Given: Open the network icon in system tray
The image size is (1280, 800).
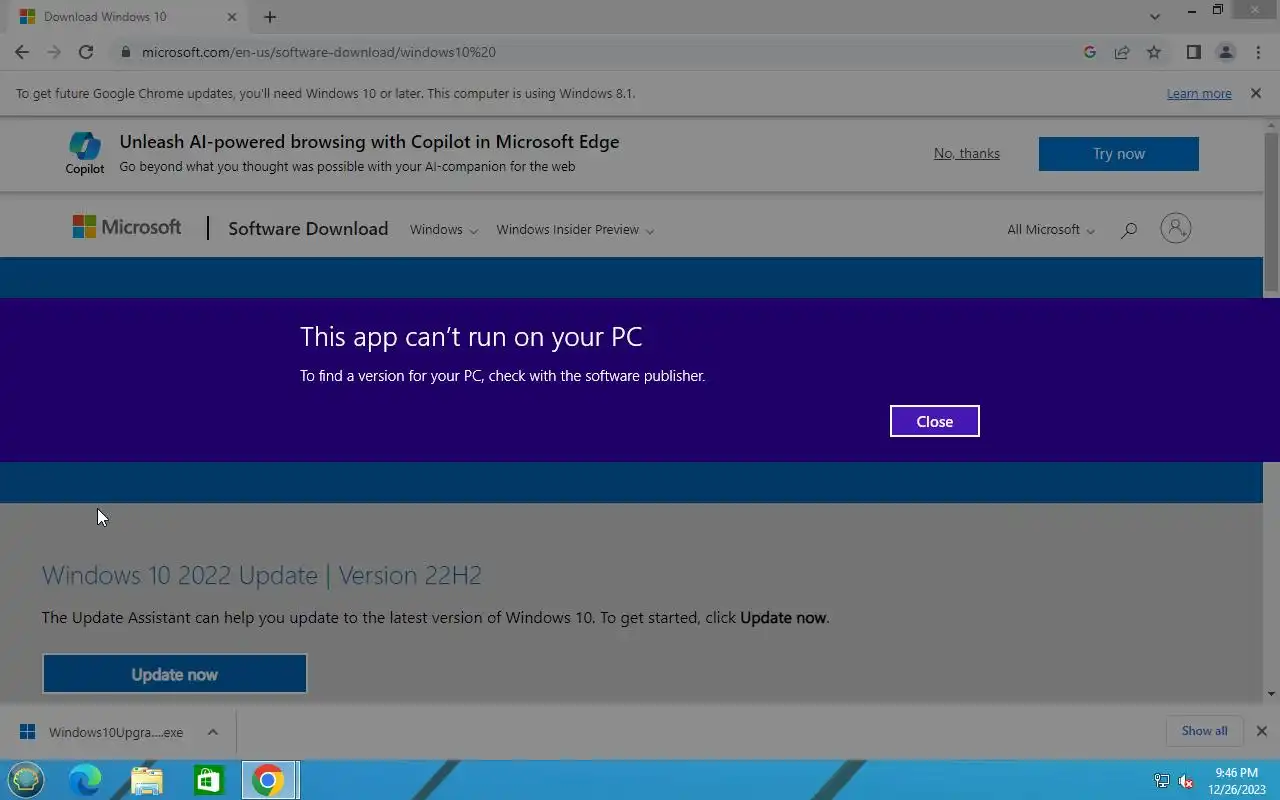Looking at the screenshot, I should 1162,781.
